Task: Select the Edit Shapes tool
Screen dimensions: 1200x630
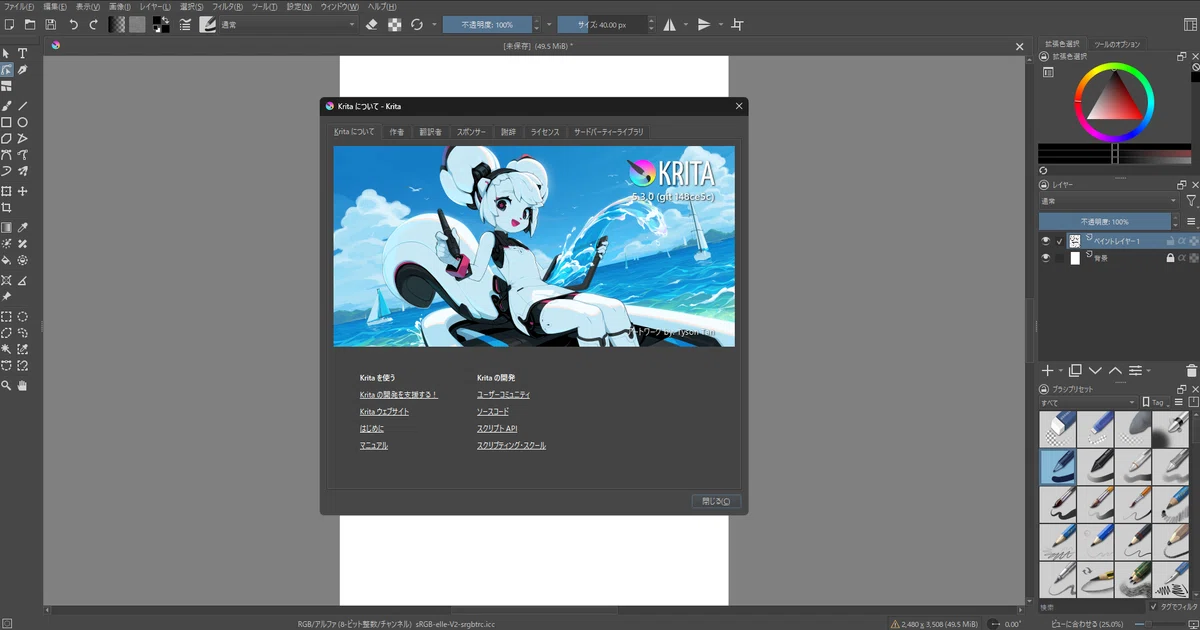Action: click(6, 70)
